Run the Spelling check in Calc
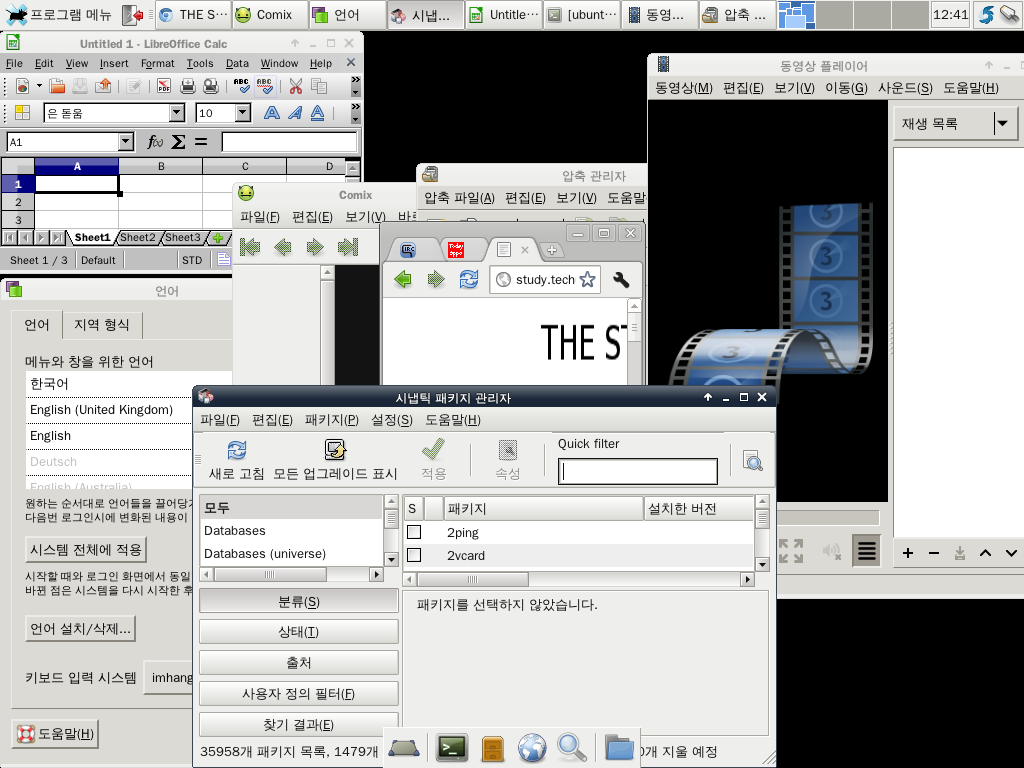The image size is (1024, 768). 241,86
